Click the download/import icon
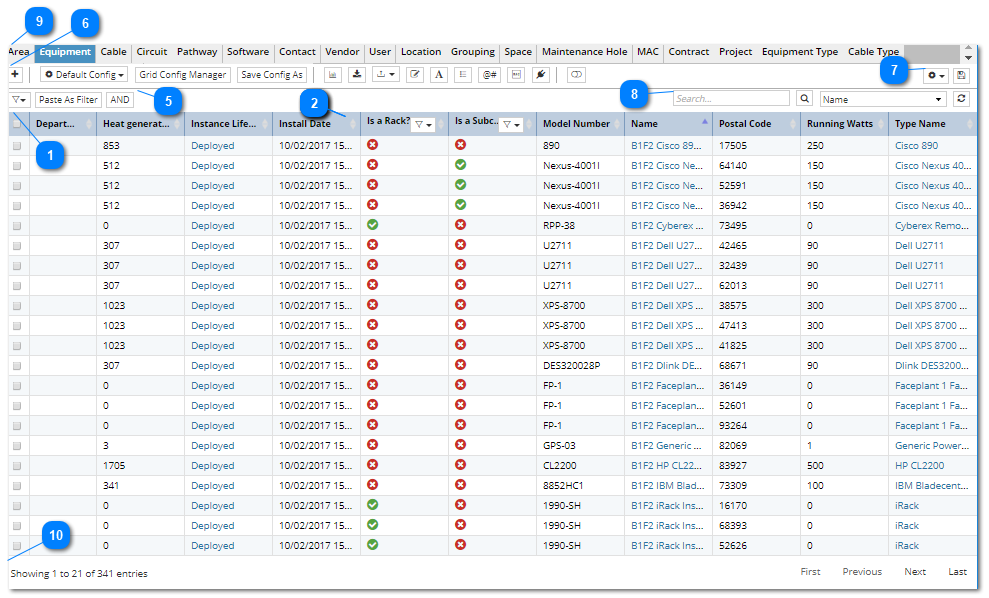Screen dimensions: 989x598 (357, 74)
